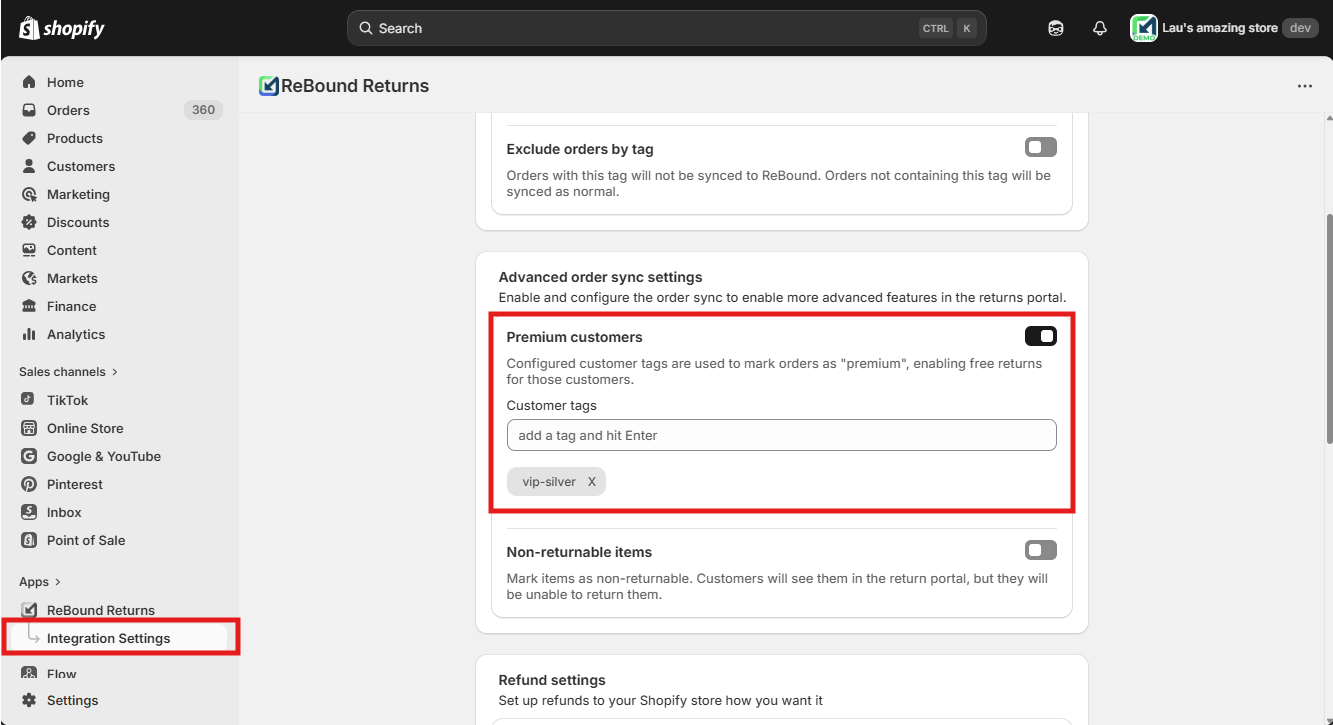
Task: Click the Markets globe icon
Action: [29, 278]
